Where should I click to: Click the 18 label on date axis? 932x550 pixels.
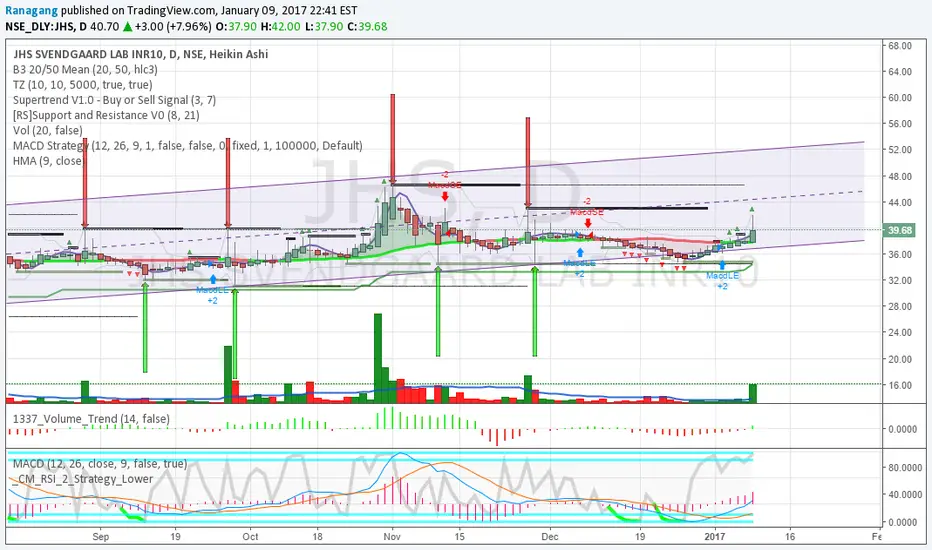pos(317,537)
